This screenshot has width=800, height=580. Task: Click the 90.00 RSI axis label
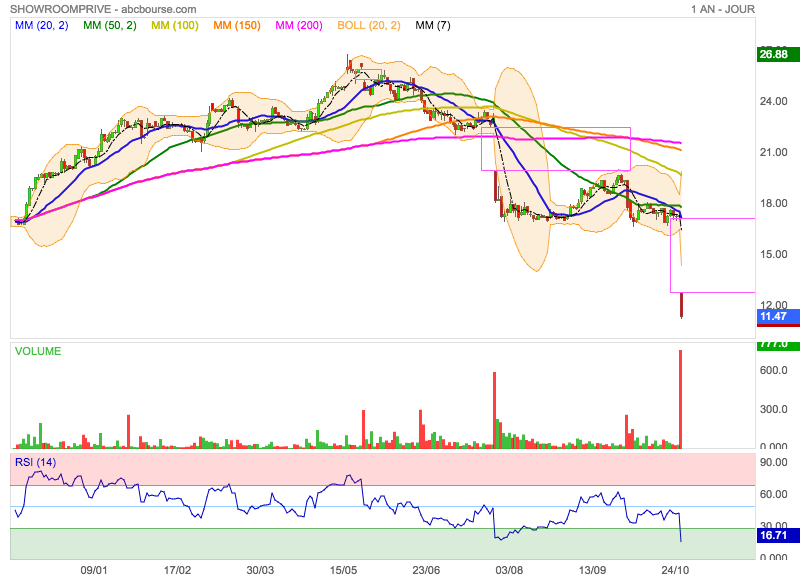[773, 462]
